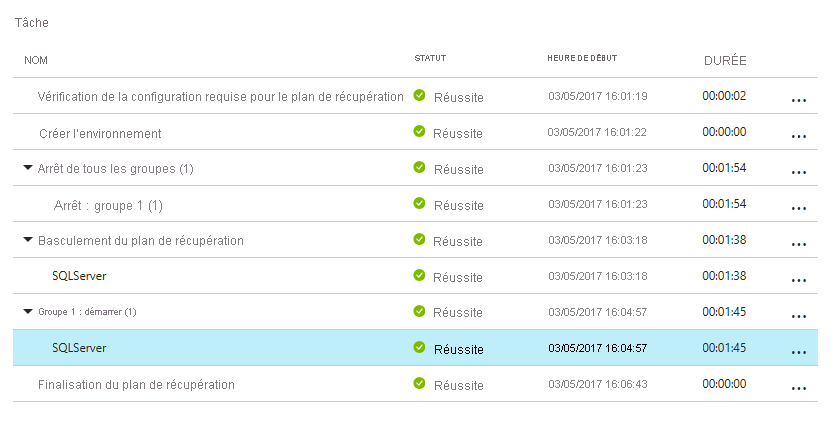Screen dimensions: 839x425
Task: Open ellipsis menu for Arrêt : groupe 1 row
Action: 798,208
